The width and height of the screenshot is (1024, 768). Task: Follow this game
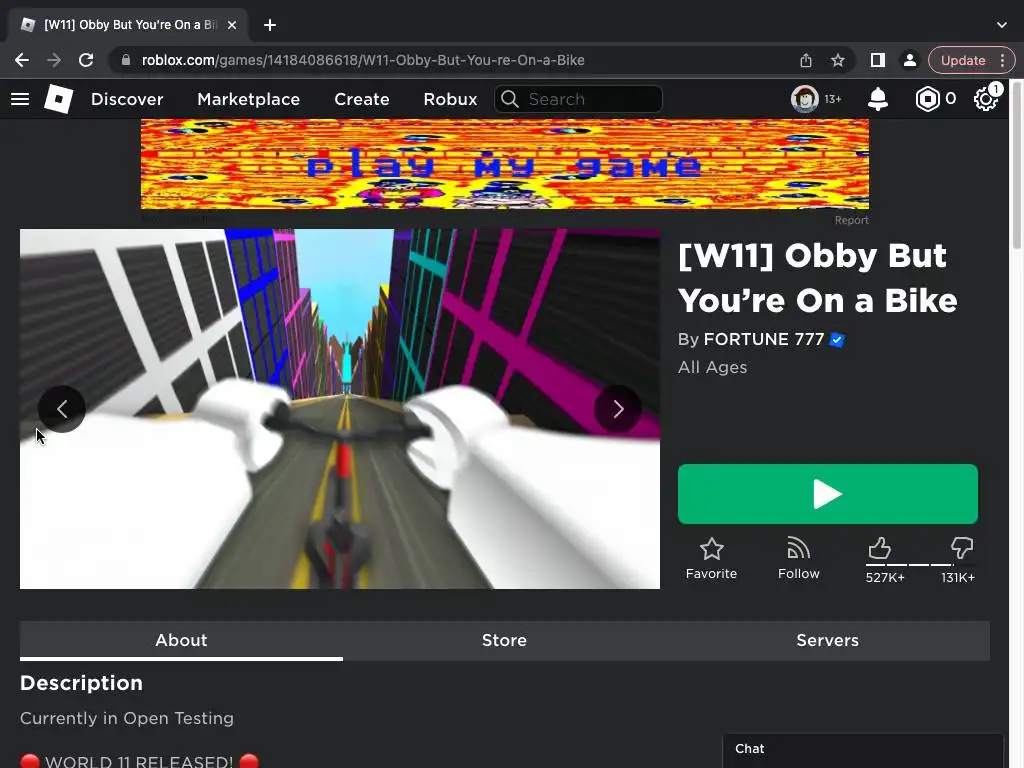(798, 558)
